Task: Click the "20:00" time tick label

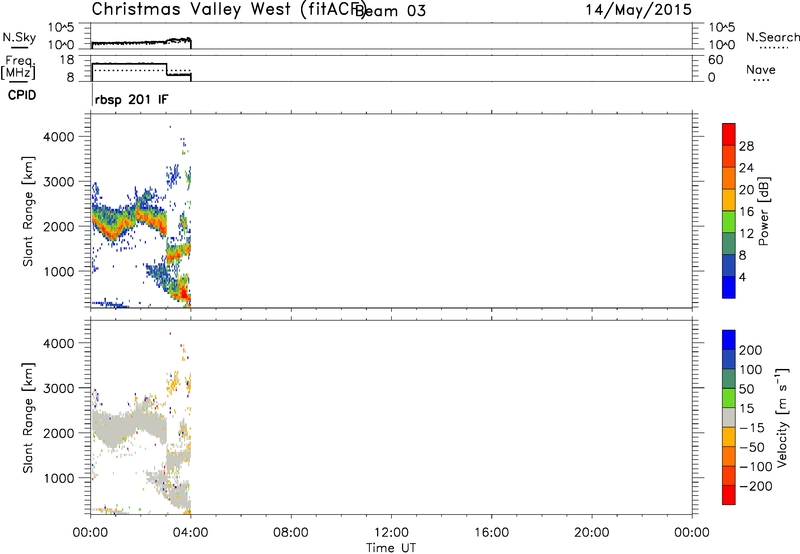Action: coord(591,533)
